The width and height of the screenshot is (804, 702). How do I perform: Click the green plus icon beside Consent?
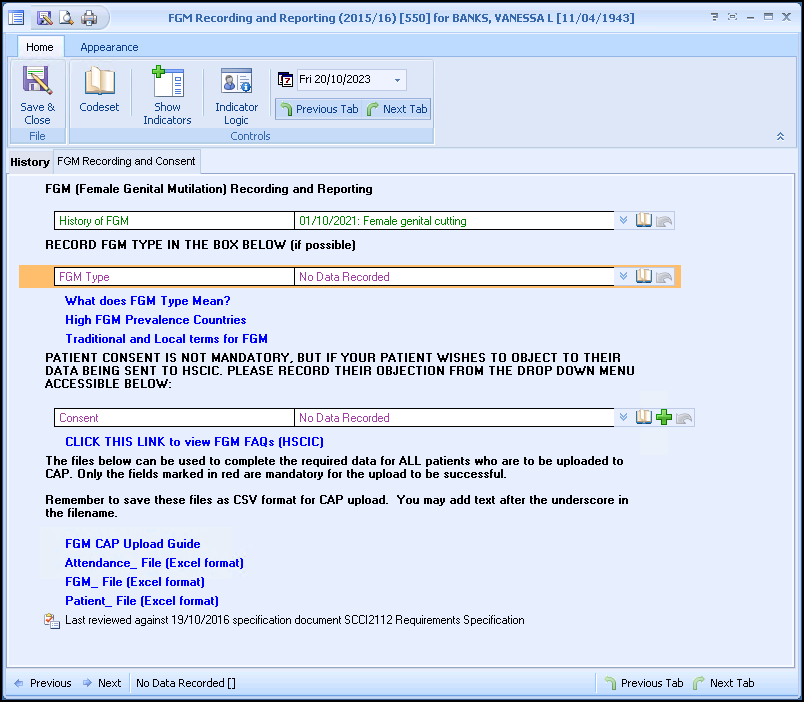tap(664, 417)
